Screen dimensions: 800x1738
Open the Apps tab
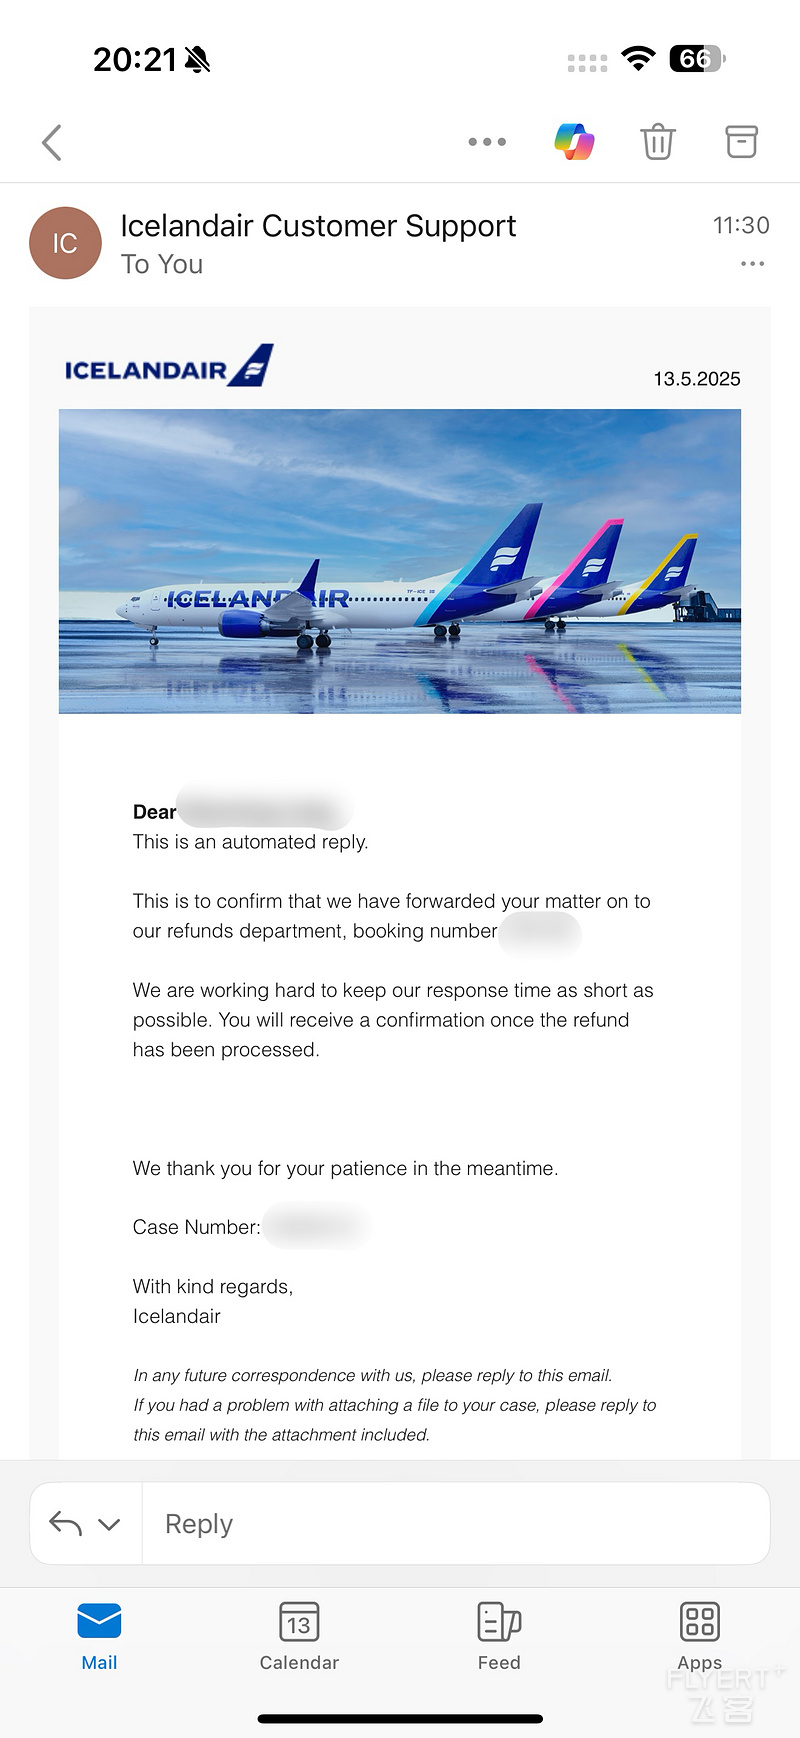(700, 1637)
